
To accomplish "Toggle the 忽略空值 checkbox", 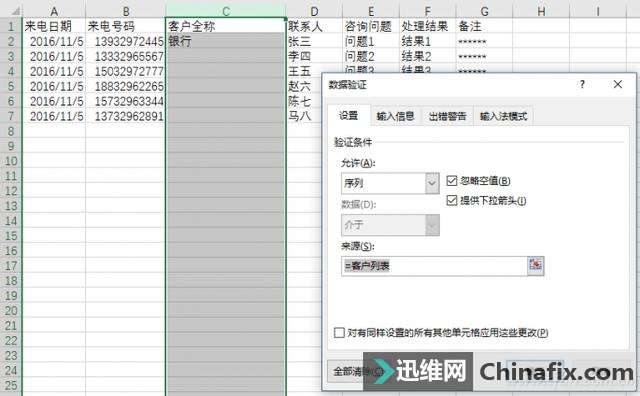I will point(451,180).
